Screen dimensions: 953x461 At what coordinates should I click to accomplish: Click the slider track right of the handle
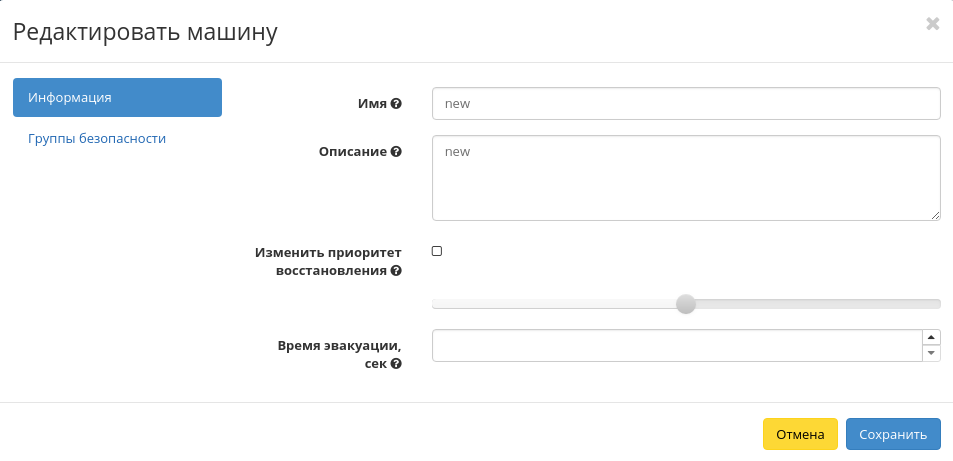point(820,304)
